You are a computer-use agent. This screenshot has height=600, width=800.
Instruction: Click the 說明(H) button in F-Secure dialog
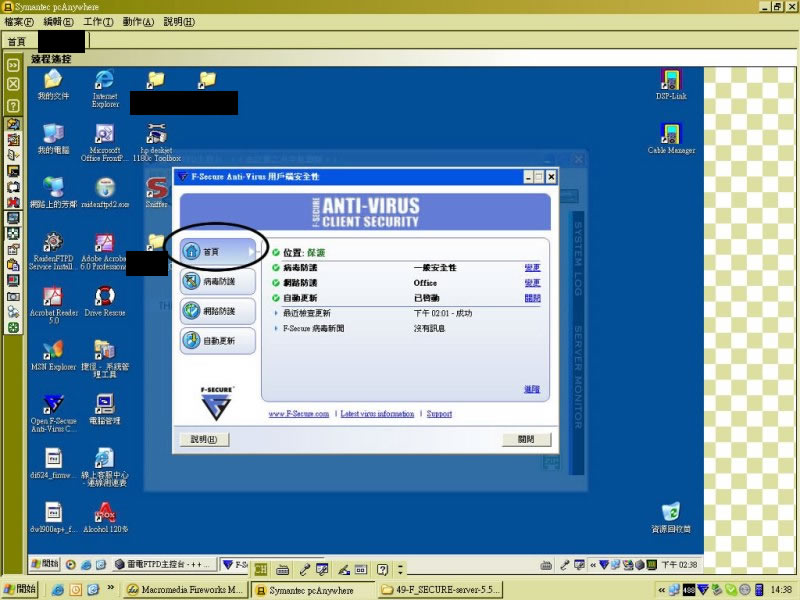(x=204, y=439)
